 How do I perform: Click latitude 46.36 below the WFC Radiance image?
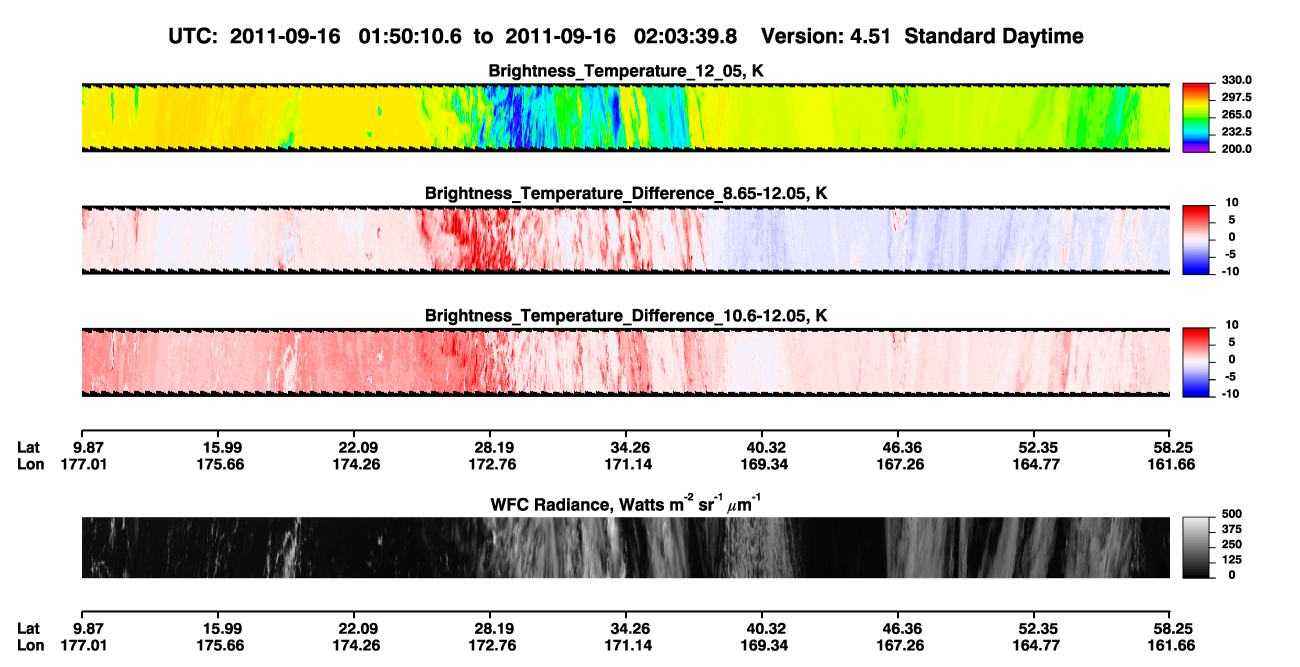pyautogui.click(x=899, y=629)
